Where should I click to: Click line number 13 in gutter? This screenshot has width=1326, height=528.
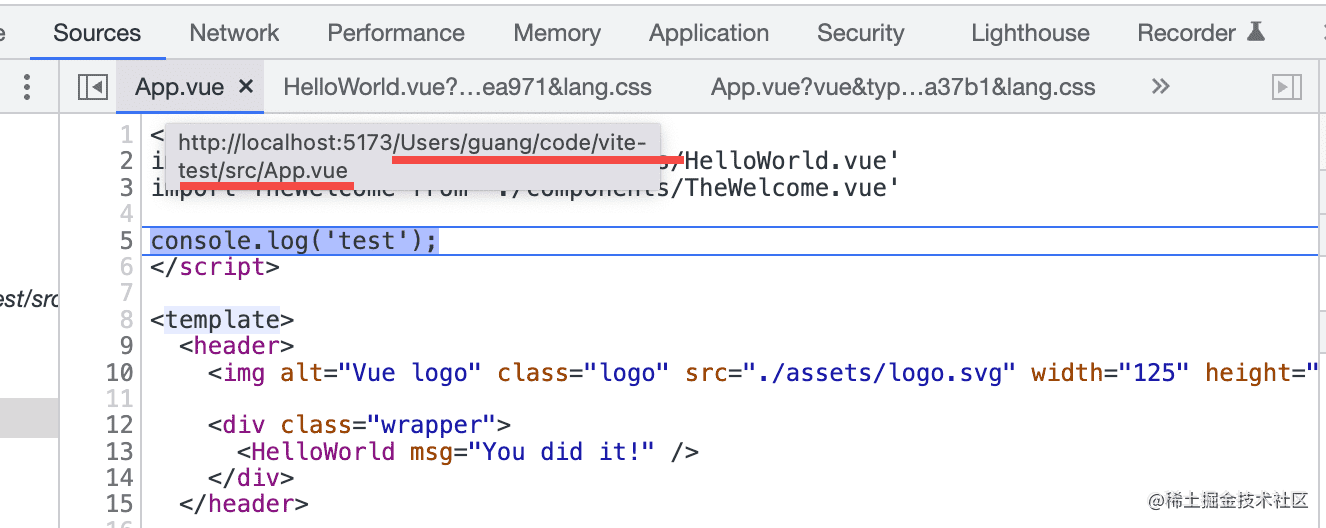point(119,452)
